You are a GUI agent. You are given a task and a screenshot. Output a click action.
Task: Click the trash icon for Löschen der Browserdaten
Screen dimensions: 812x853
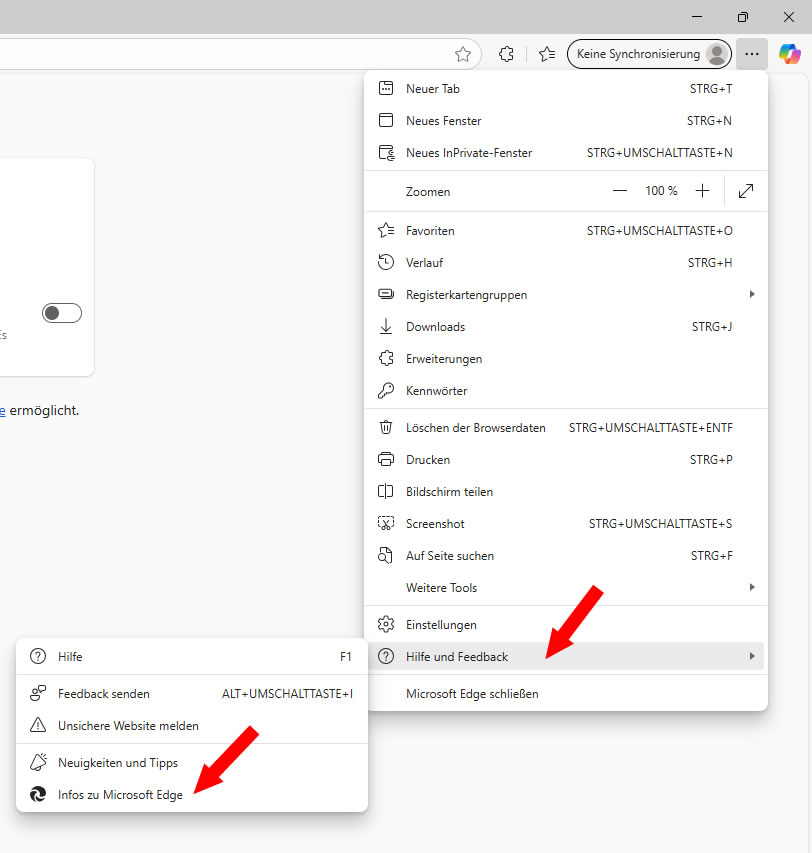(386, 428)
